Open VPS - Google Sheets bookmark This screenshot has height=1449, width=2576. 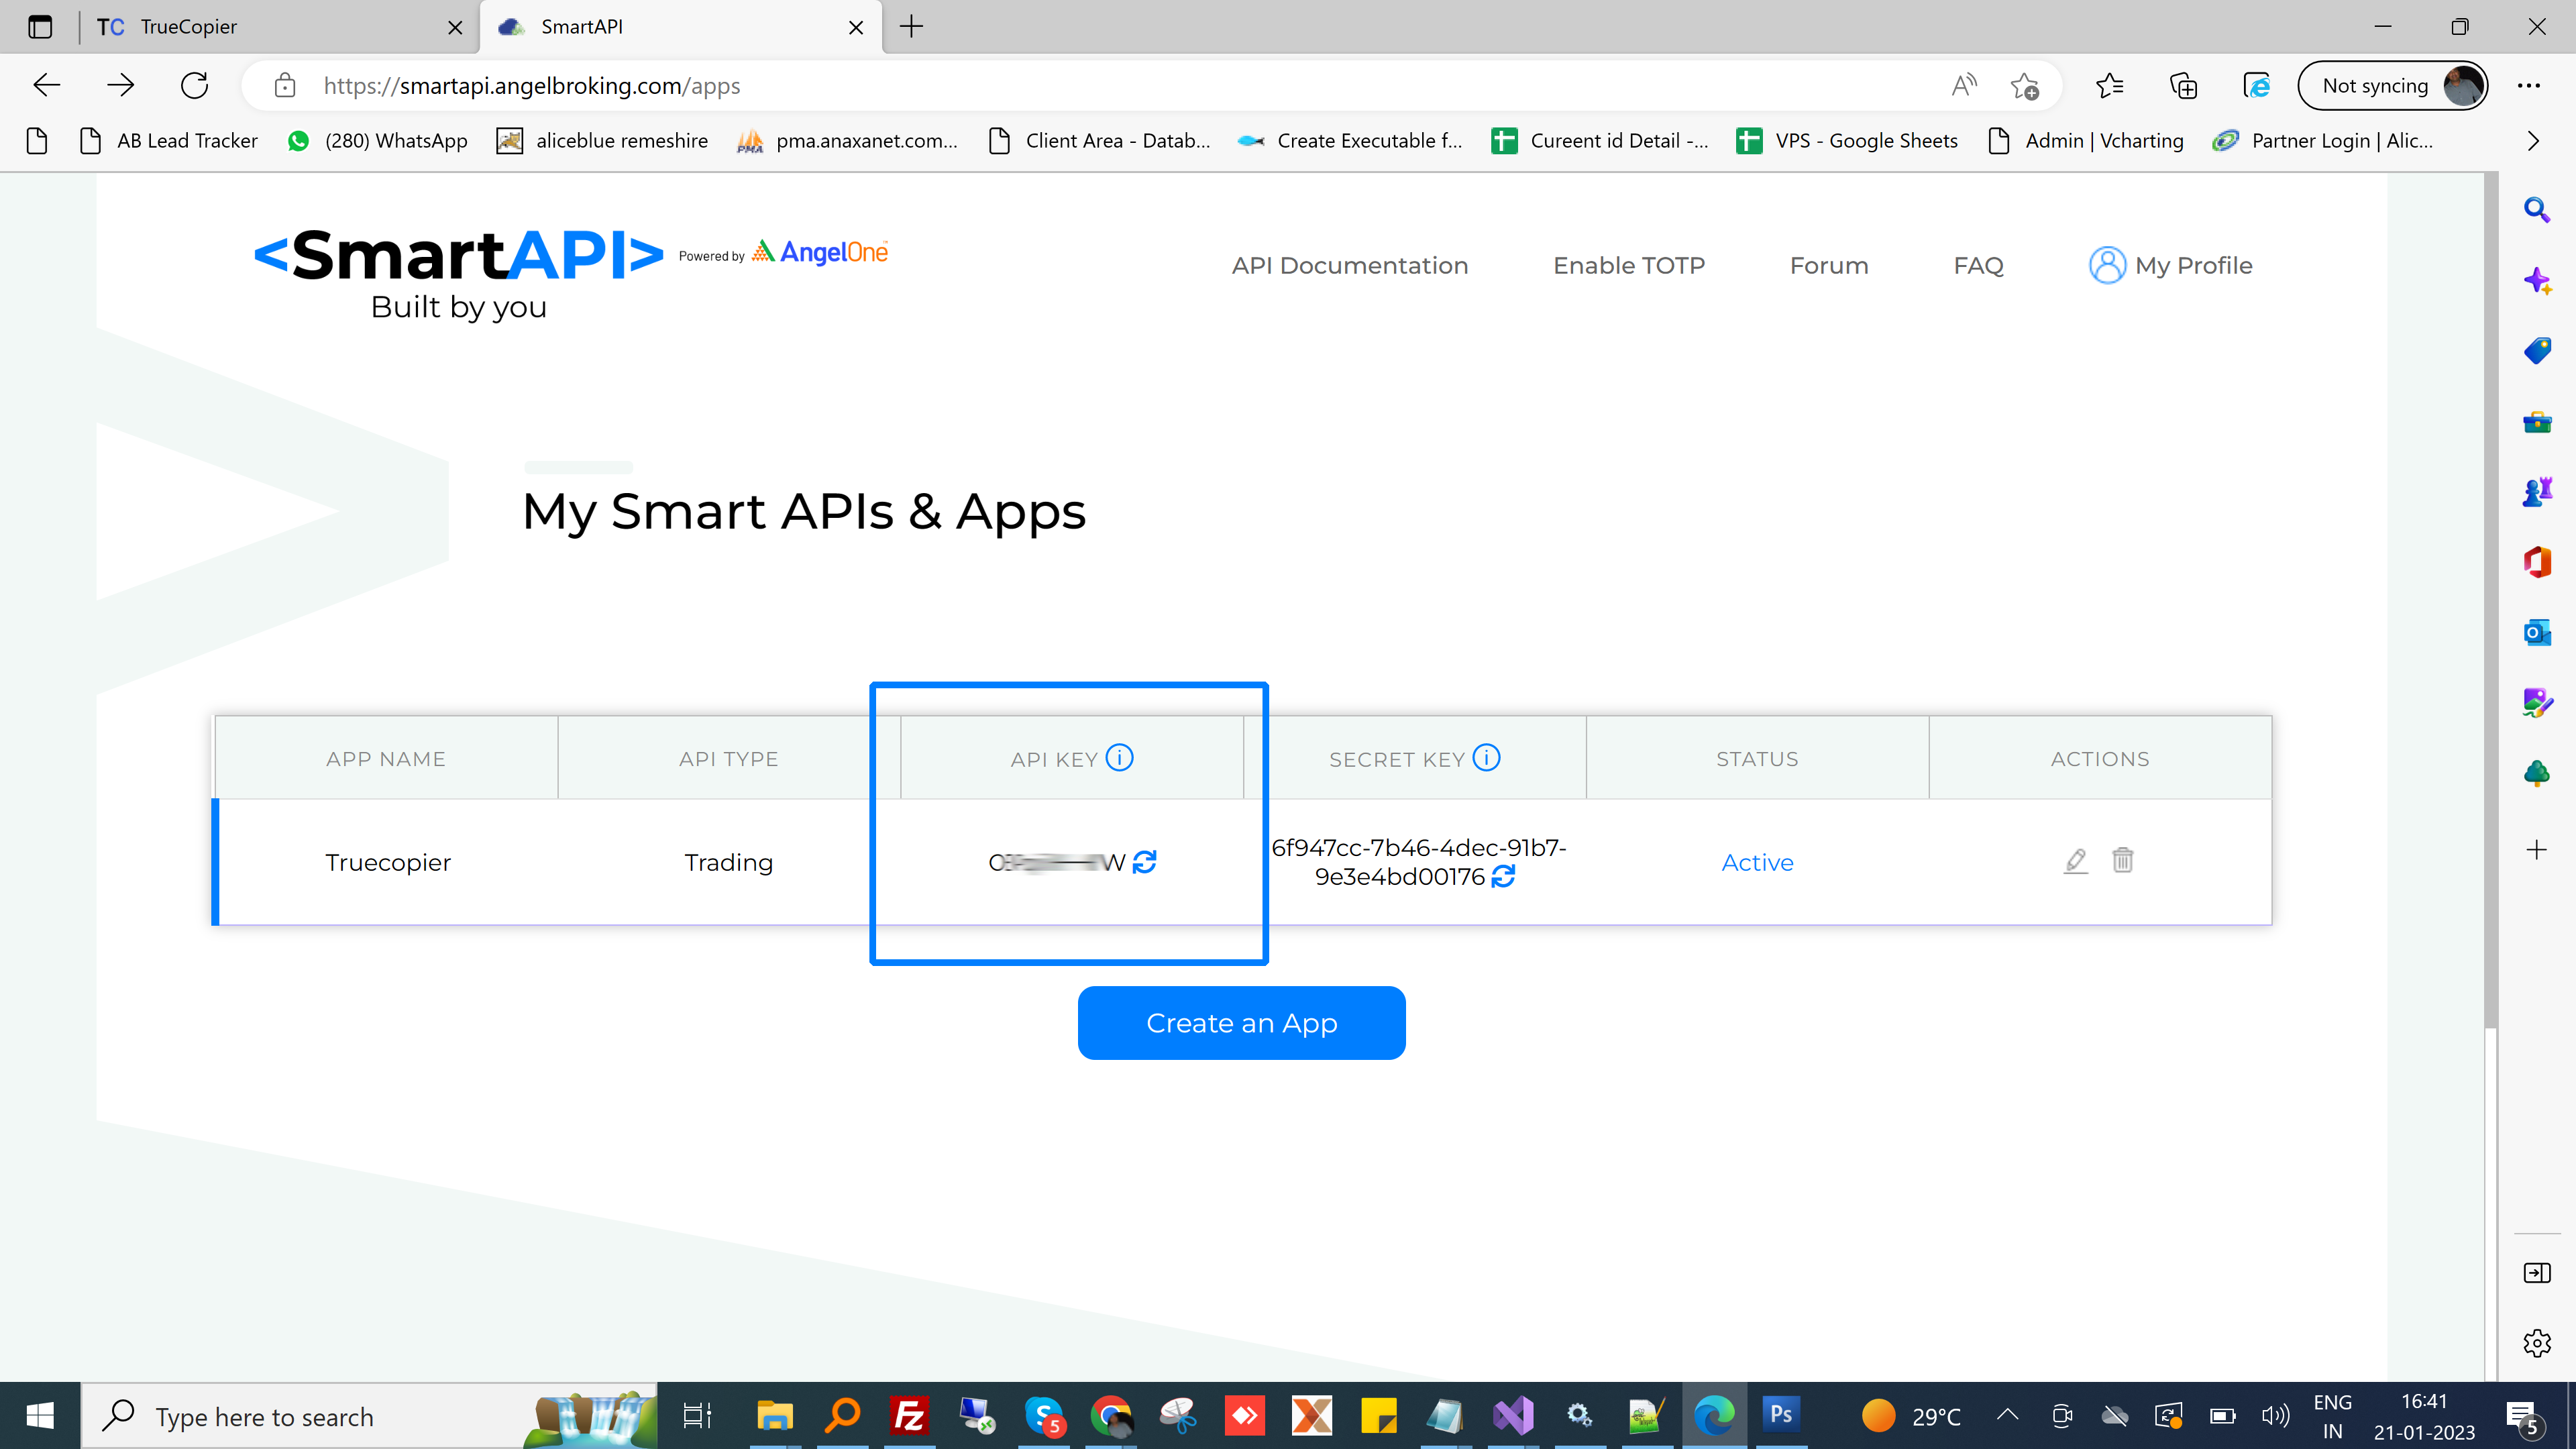(x=1847, y=141)
